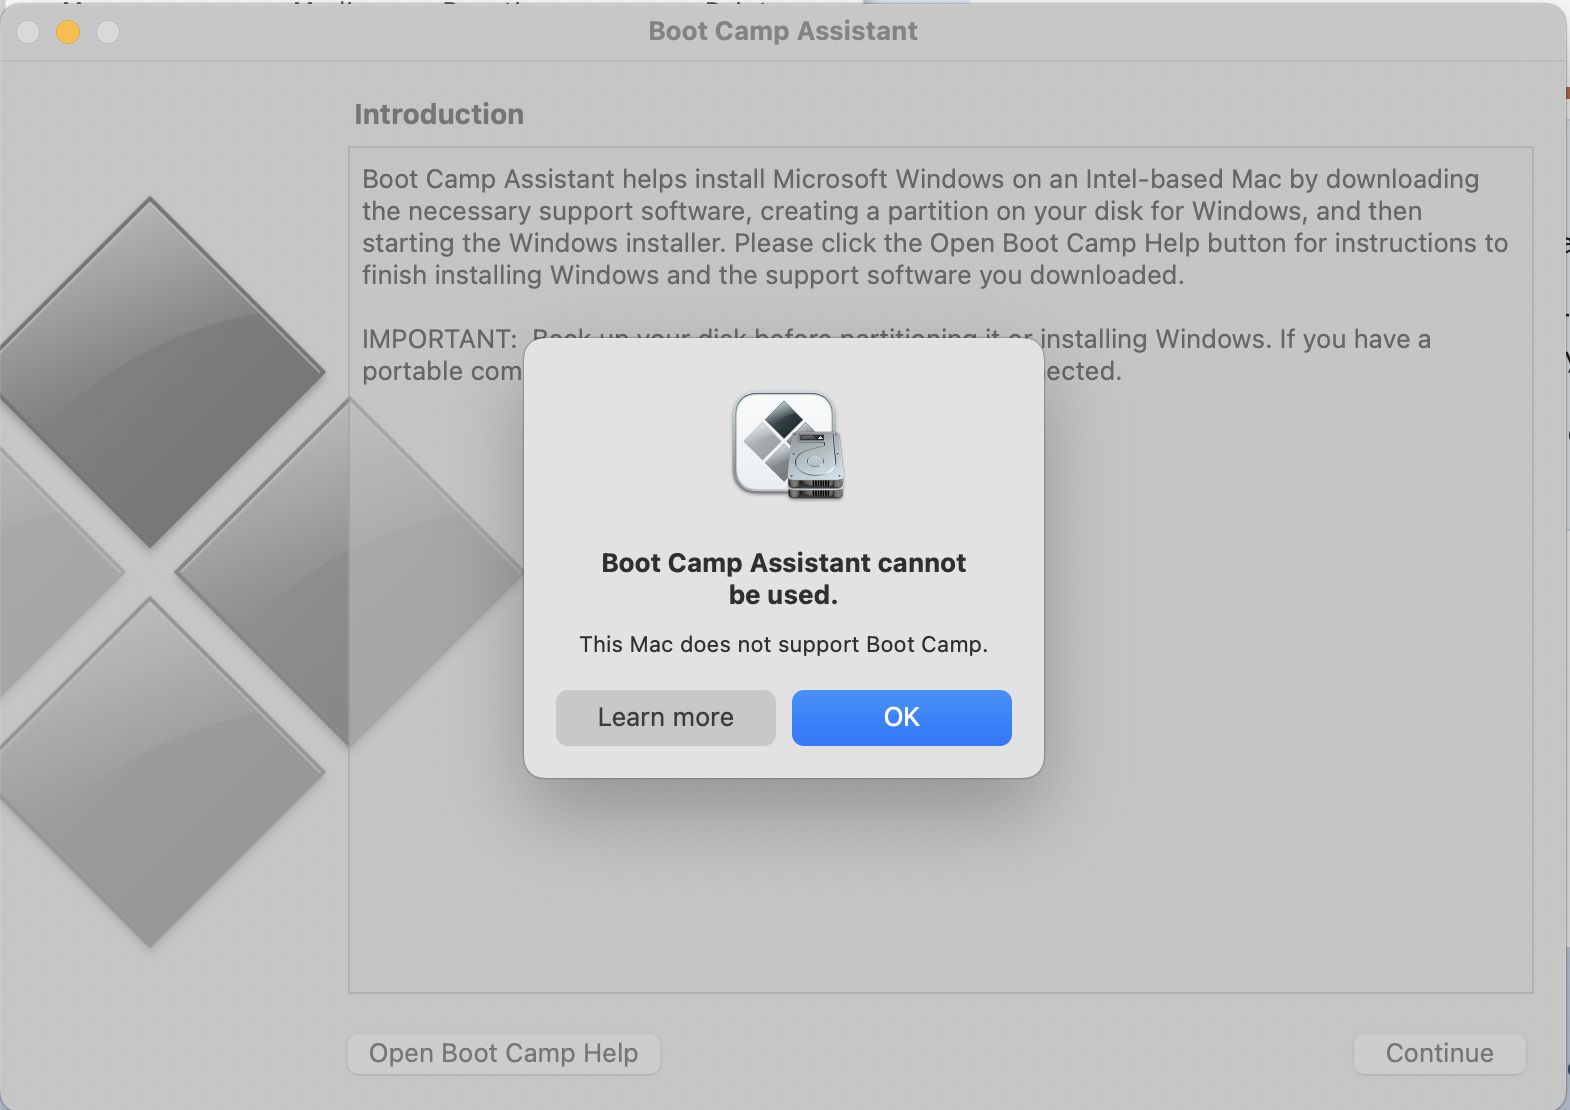Click the introduction paragraph about installing Windows
The height and width of the screenshot is (1110, 1570).
(935, 227)
